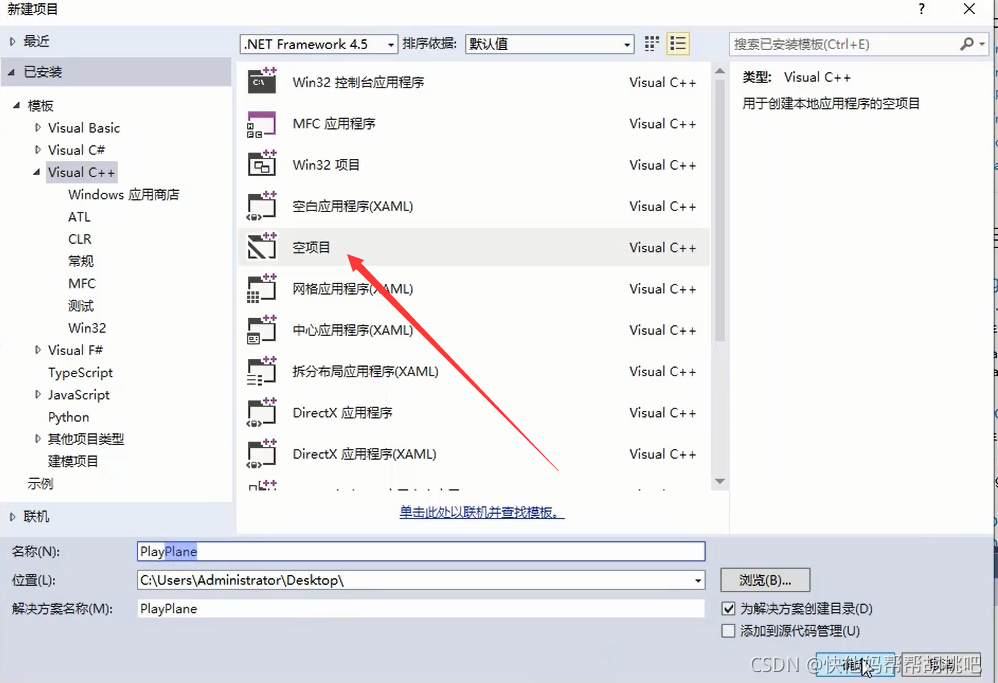Image resolution: width=998 pixels, height=683 pixels.
Task: Expand the 最近 section
Action: click(x=12, y=41)
